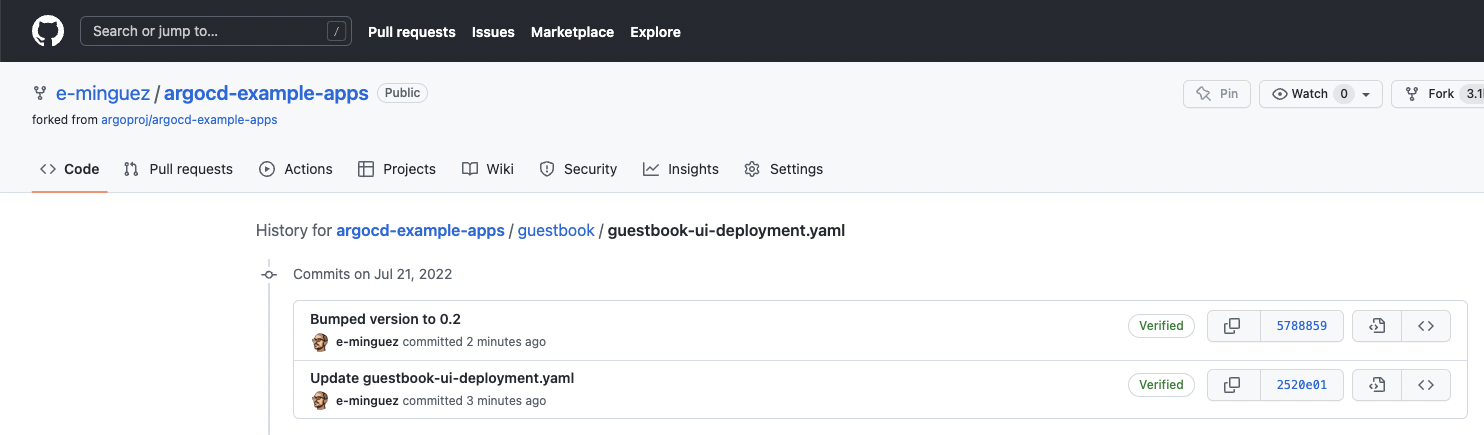Browse repository at commit 2520e01
Image resolution: width=1484 pixels, height=435 pixels.
(x=1426, y=385)
